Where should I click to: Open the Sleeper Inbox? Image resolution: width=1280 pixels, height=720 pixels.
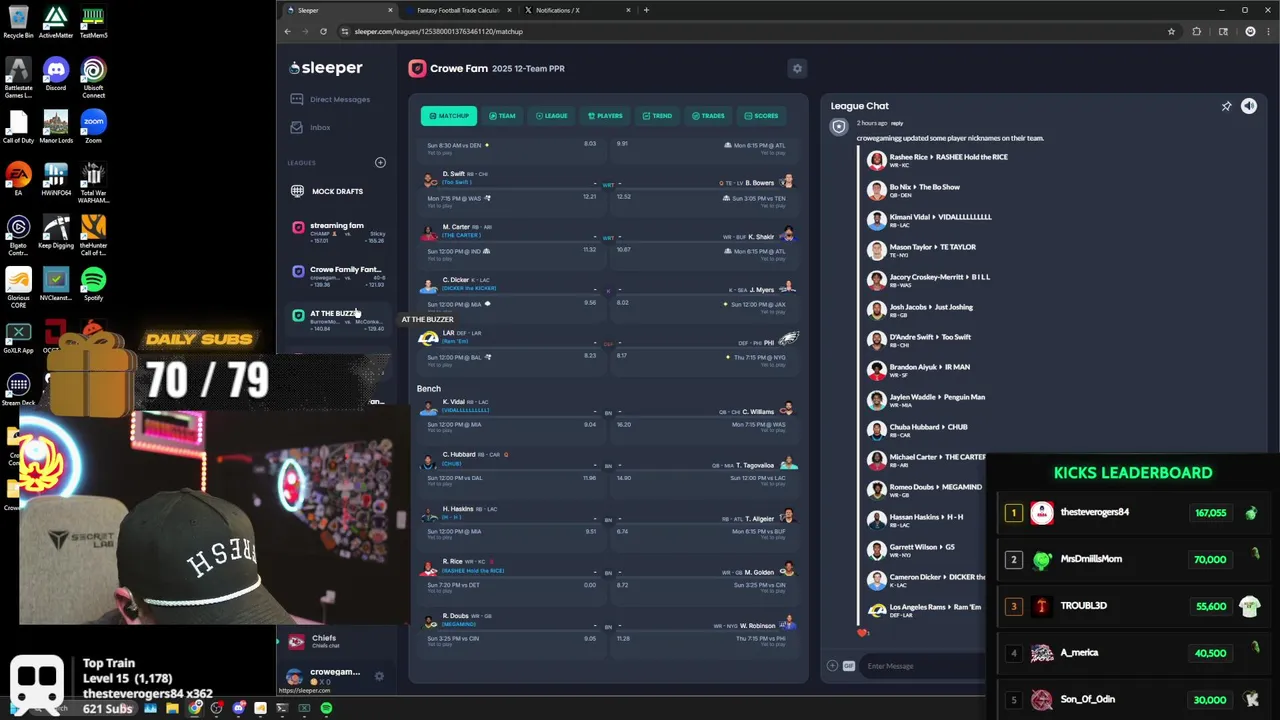tap(311, 127)
